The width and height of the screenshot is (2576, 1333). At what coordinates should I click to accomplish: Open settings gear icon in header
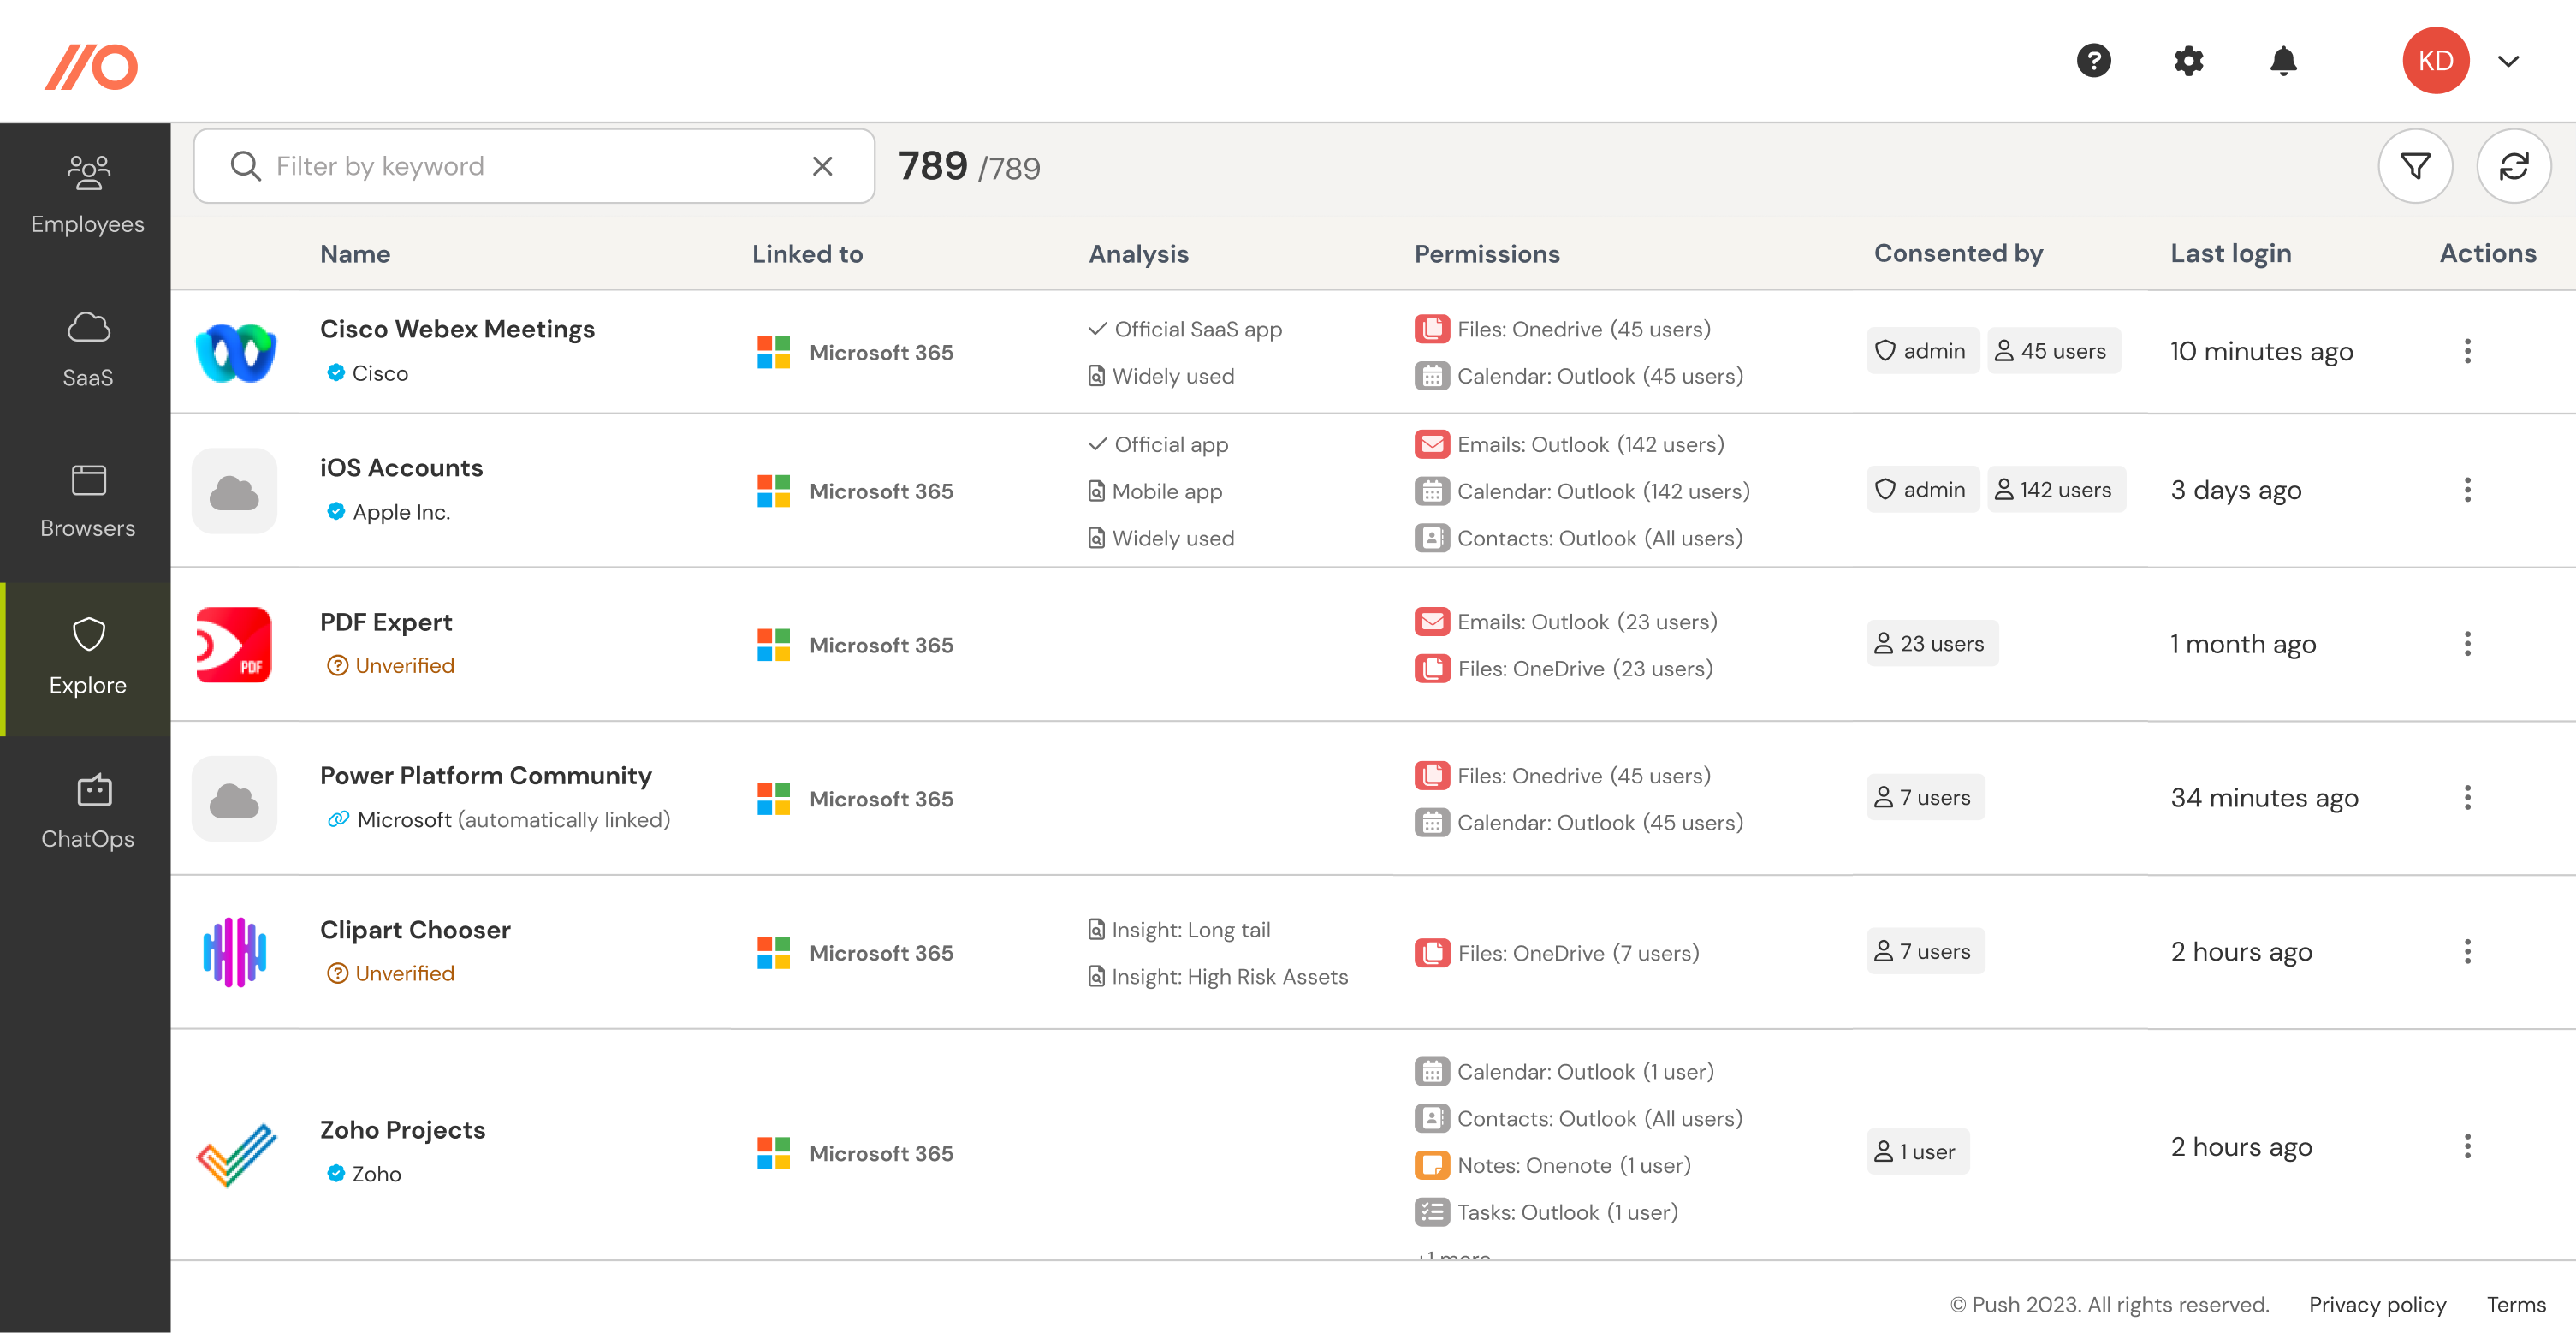pyautogui.click(x=2188, y=61)
